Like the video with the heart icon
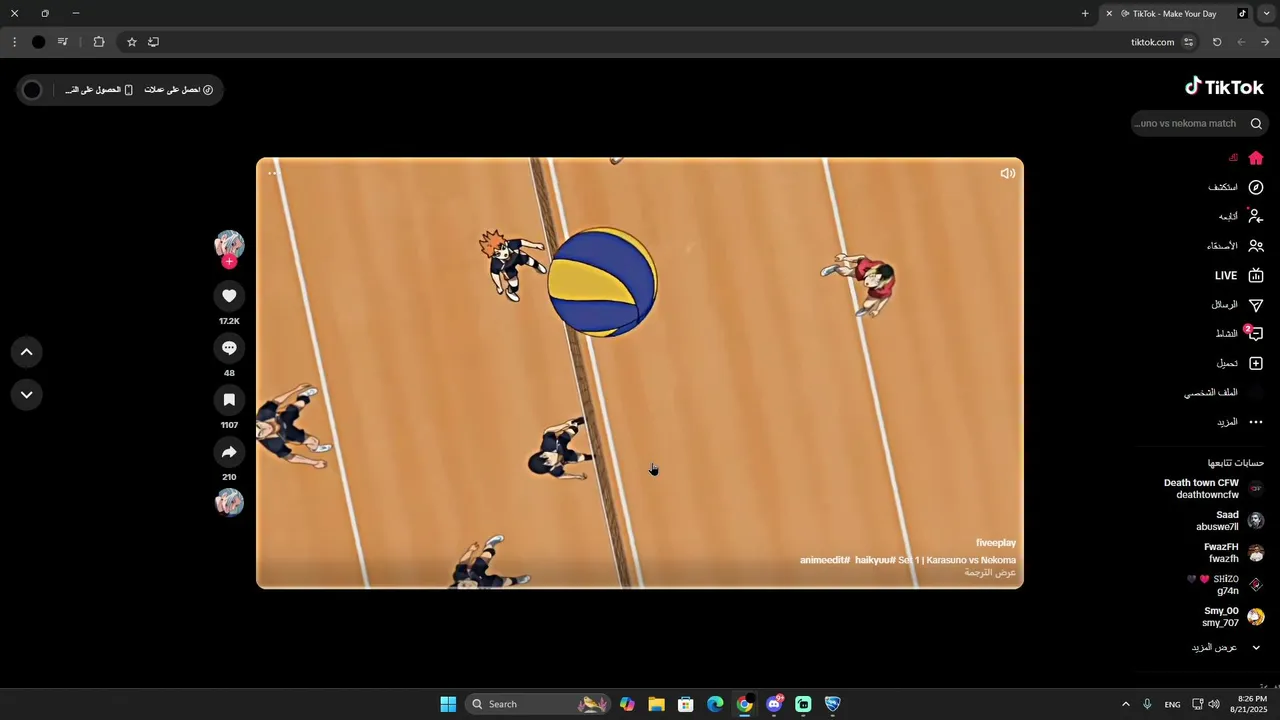This screenshot has height=720, width=1280. click(229, 296)
